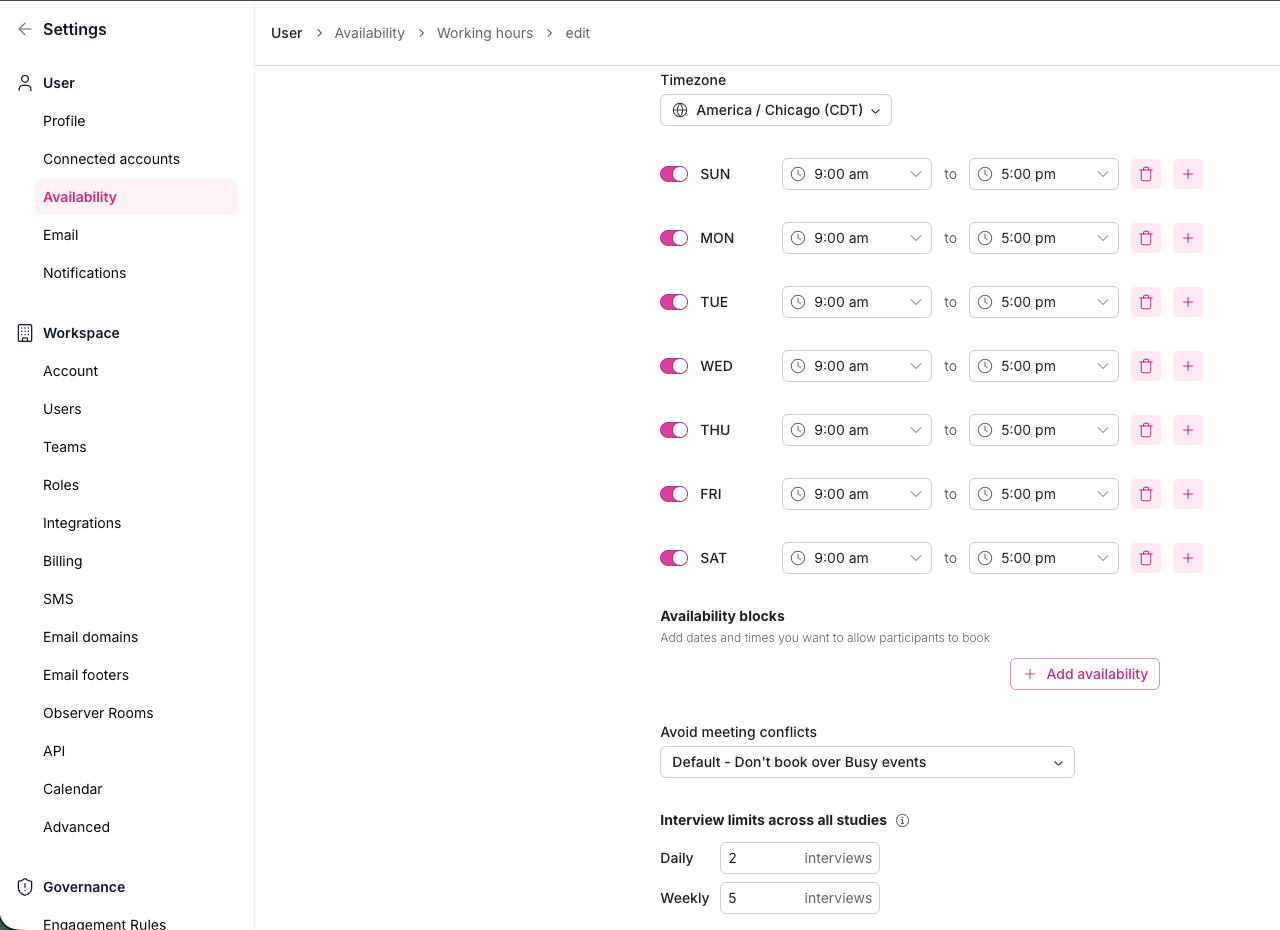Open the Timezone America / Chicago dropdown
This screenshot has height=930, width=1280.
point(776,110)
